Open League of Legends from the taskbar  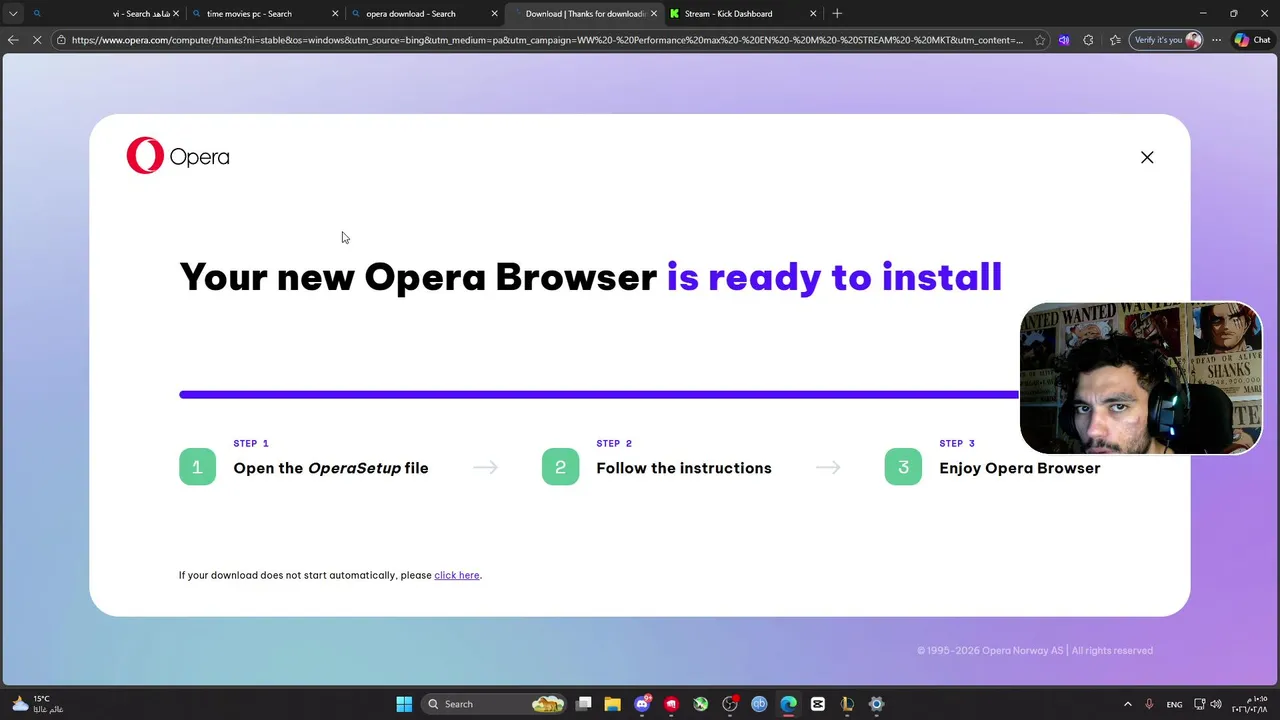(847, 704)
